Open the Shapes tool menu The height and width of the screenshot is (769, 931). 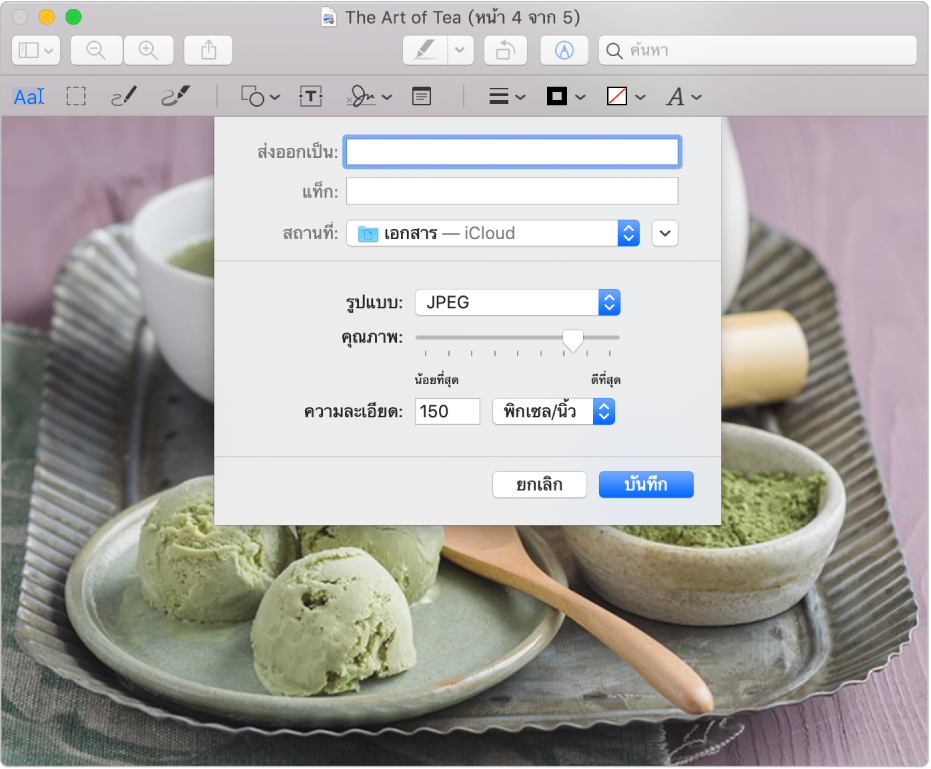[260, 96]
